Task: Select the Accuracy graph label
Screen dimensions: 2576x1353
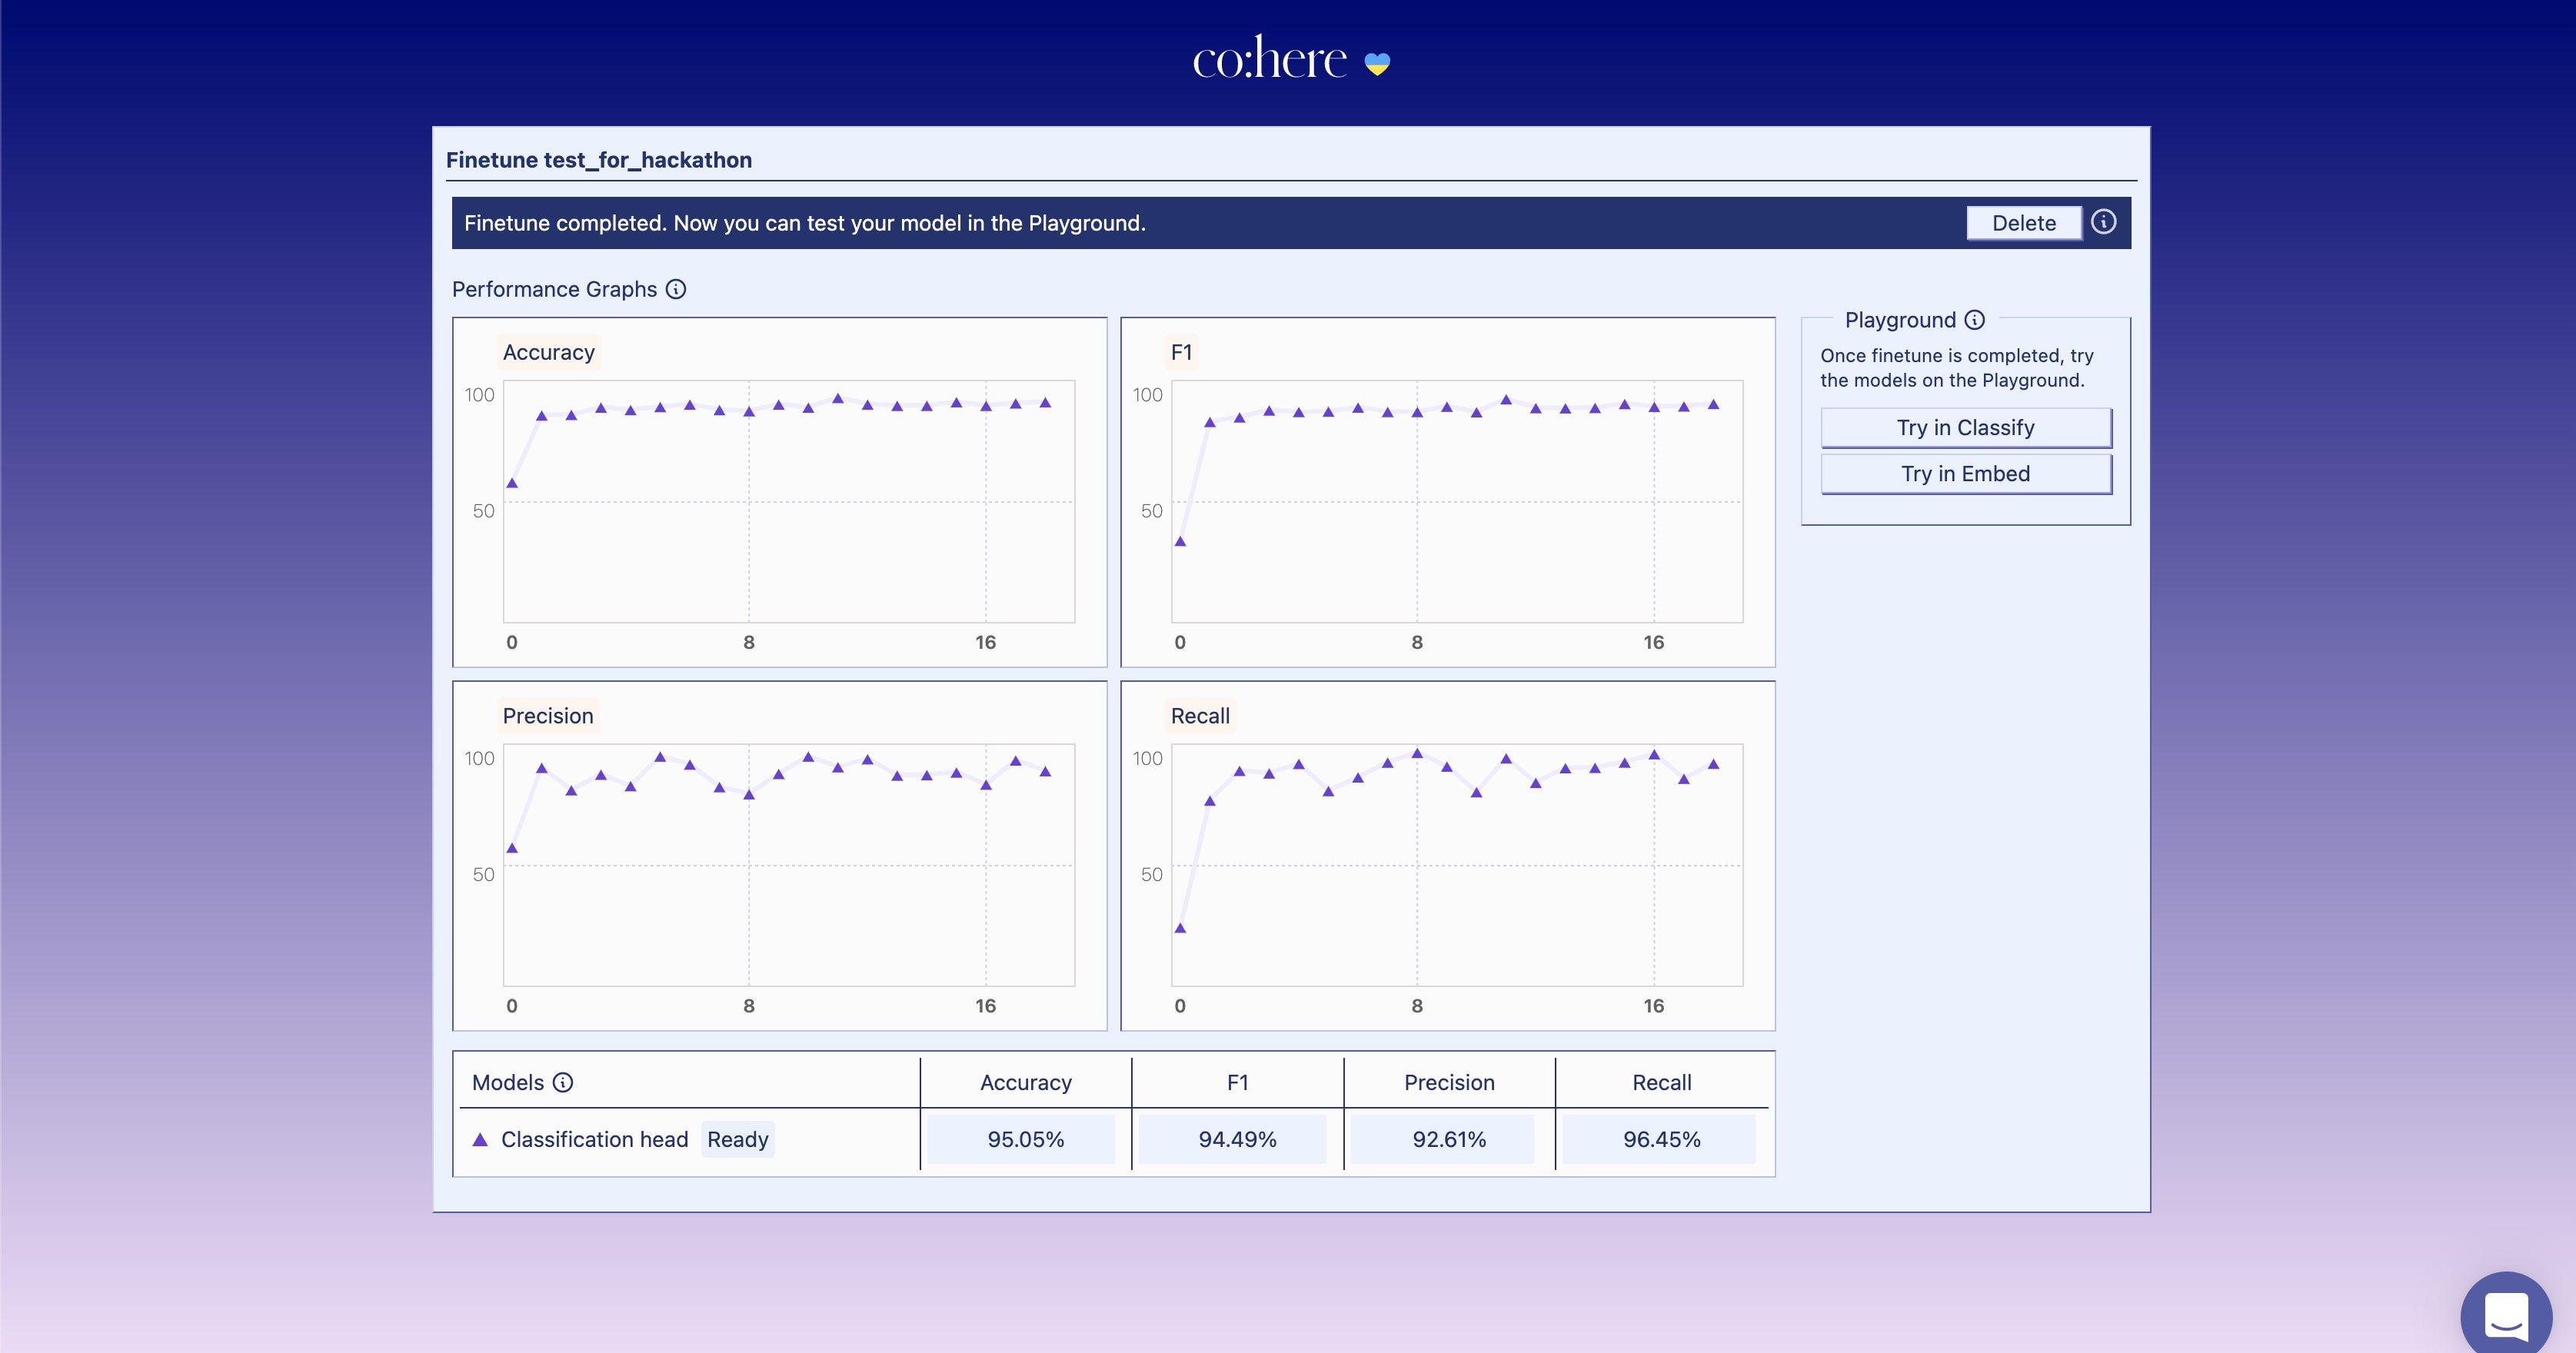Action: (x=548, y=352)
